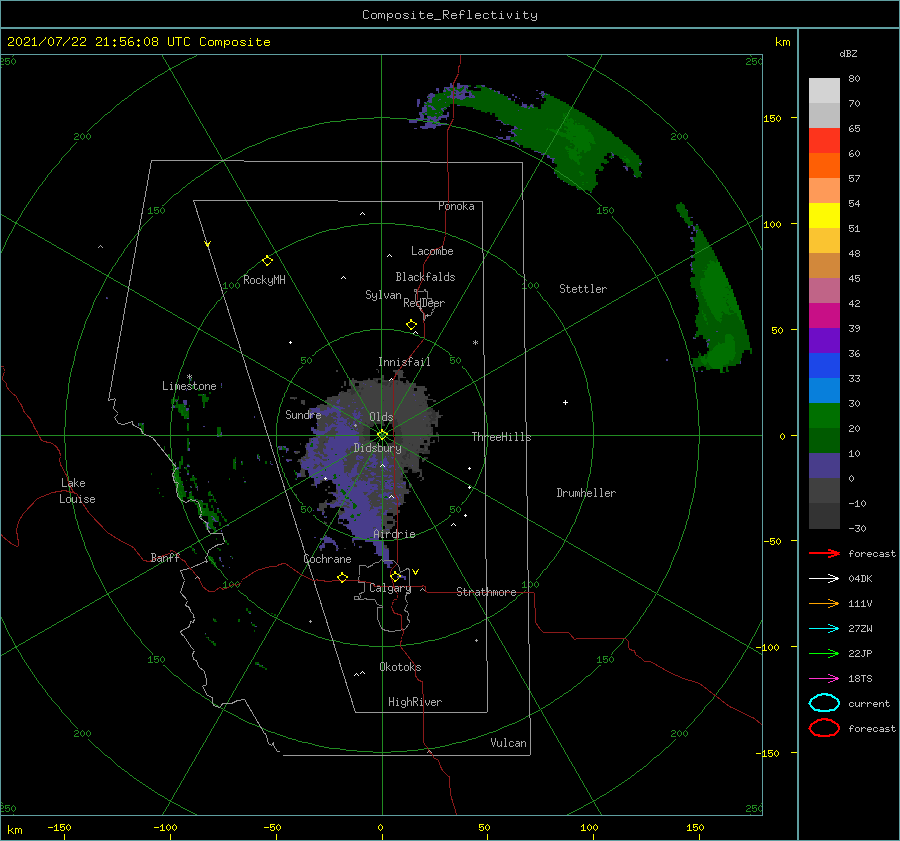Viewport: 900px width, 841px height.
Task: Select the white 04DK arrow legend icon
Action: tap(824, 579)
